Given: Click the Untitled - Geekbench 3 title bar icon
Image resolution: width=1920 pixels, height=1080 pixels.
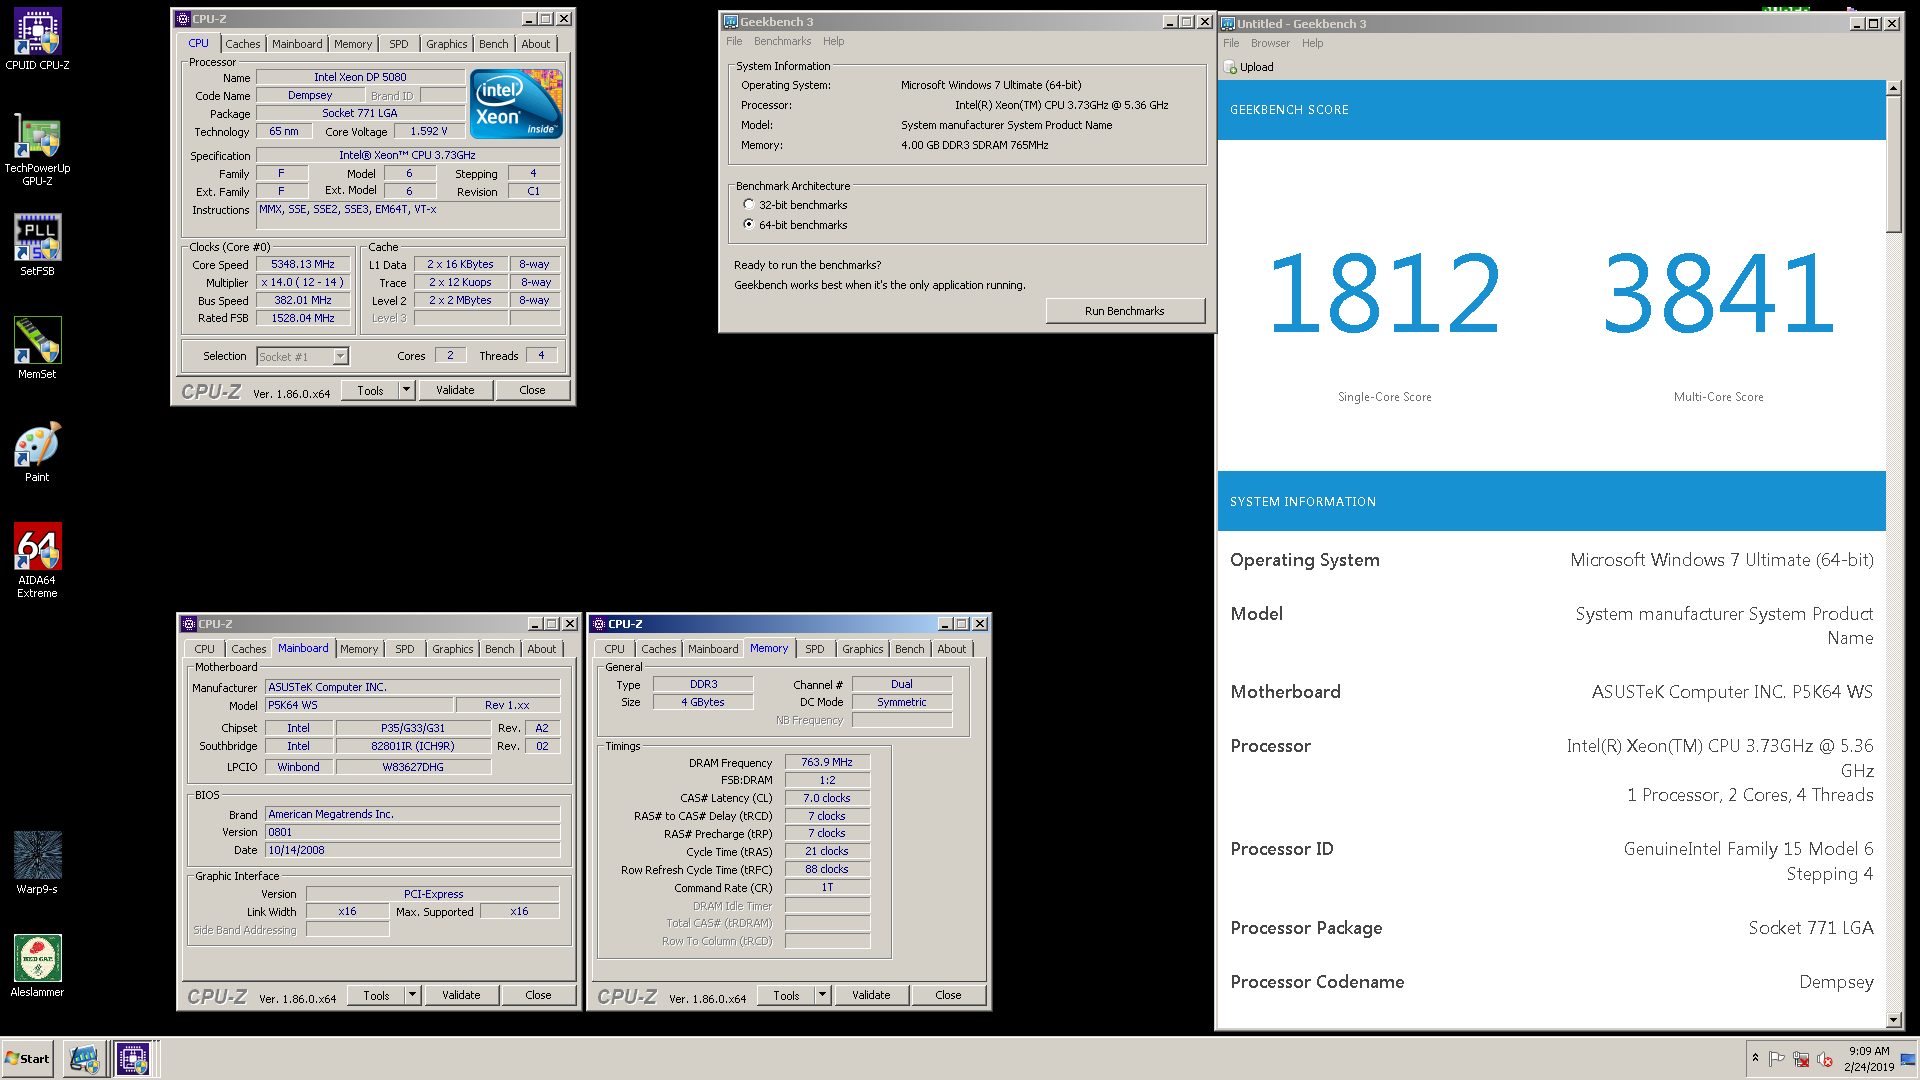Looking at the screenshot, I should (x=1228, y=24).
